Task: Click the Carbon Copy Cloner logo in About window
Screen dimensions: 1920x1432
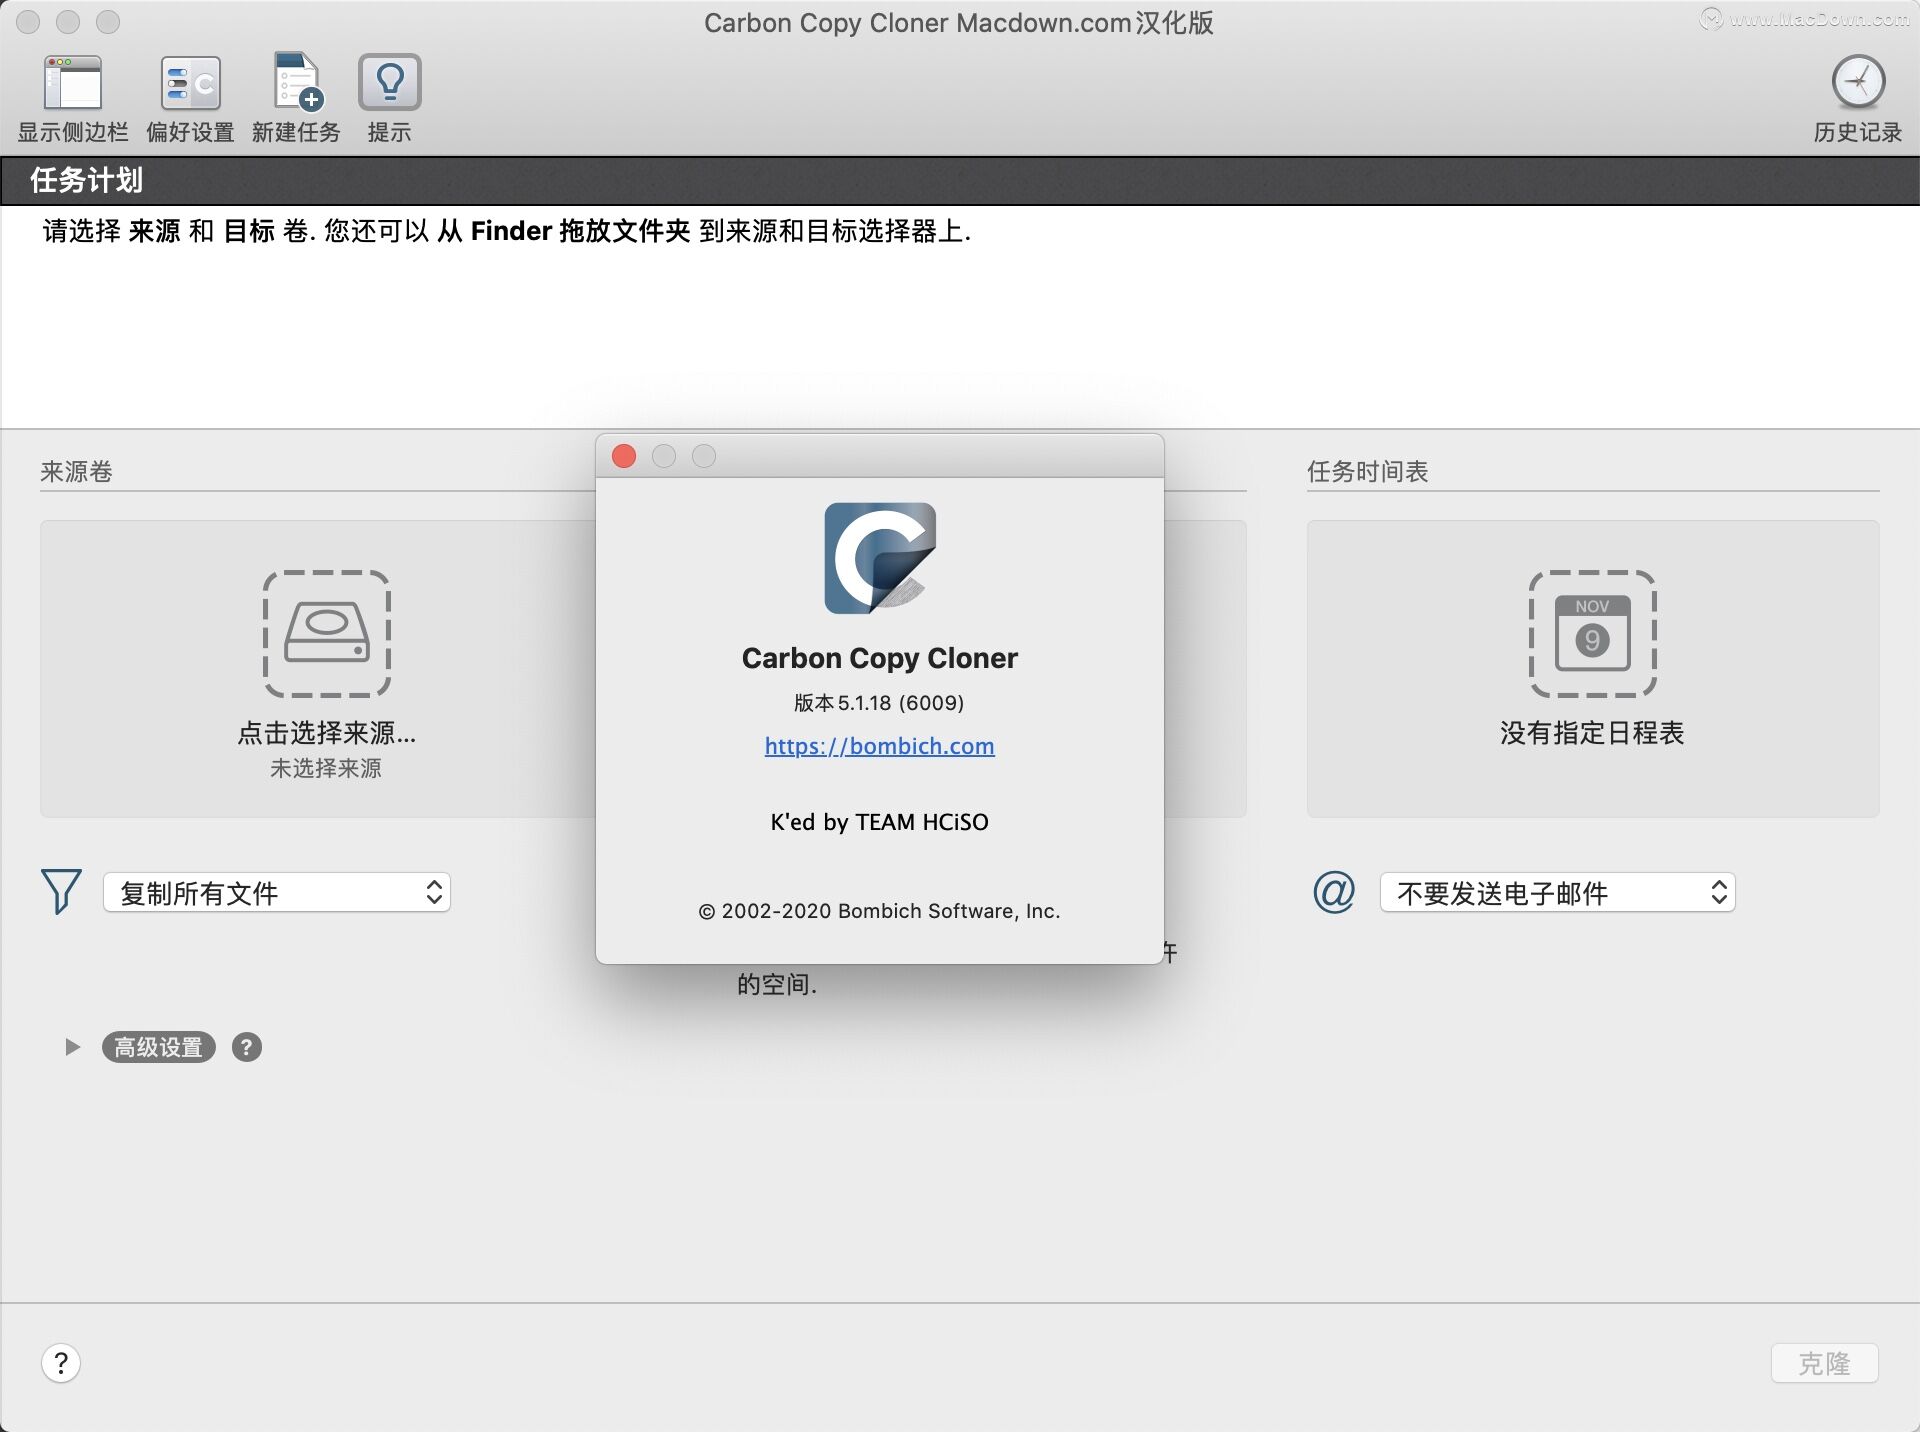Action: coord(880,558)
